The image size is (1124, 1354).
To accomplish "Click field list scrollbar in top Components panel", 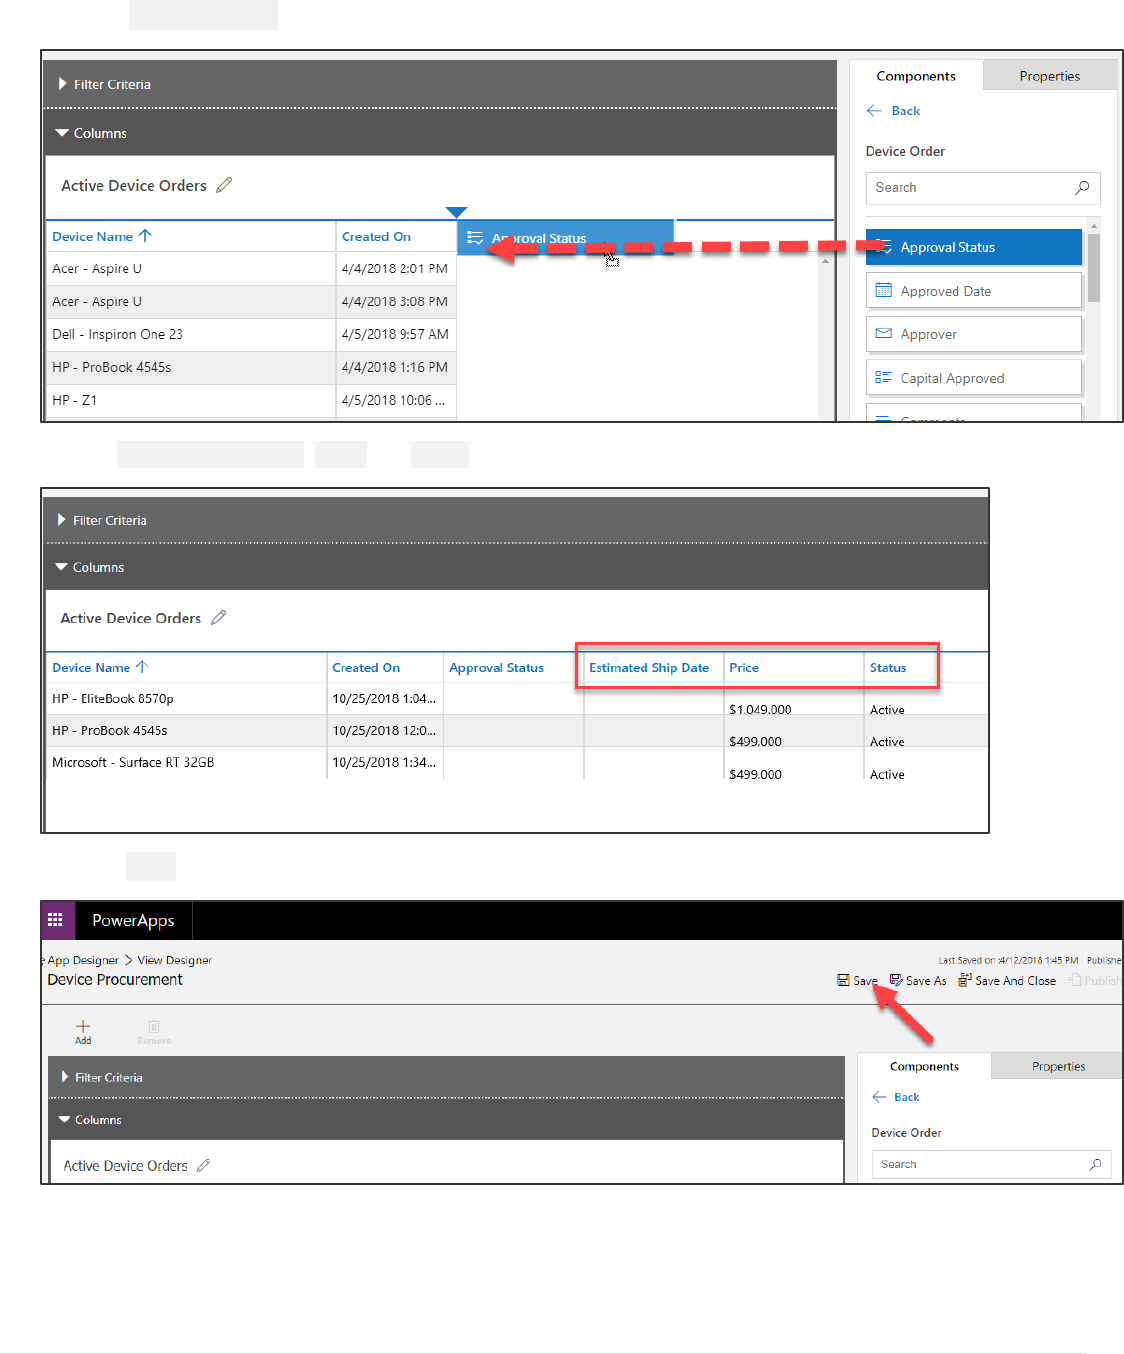I will (x=1094, y=267).
